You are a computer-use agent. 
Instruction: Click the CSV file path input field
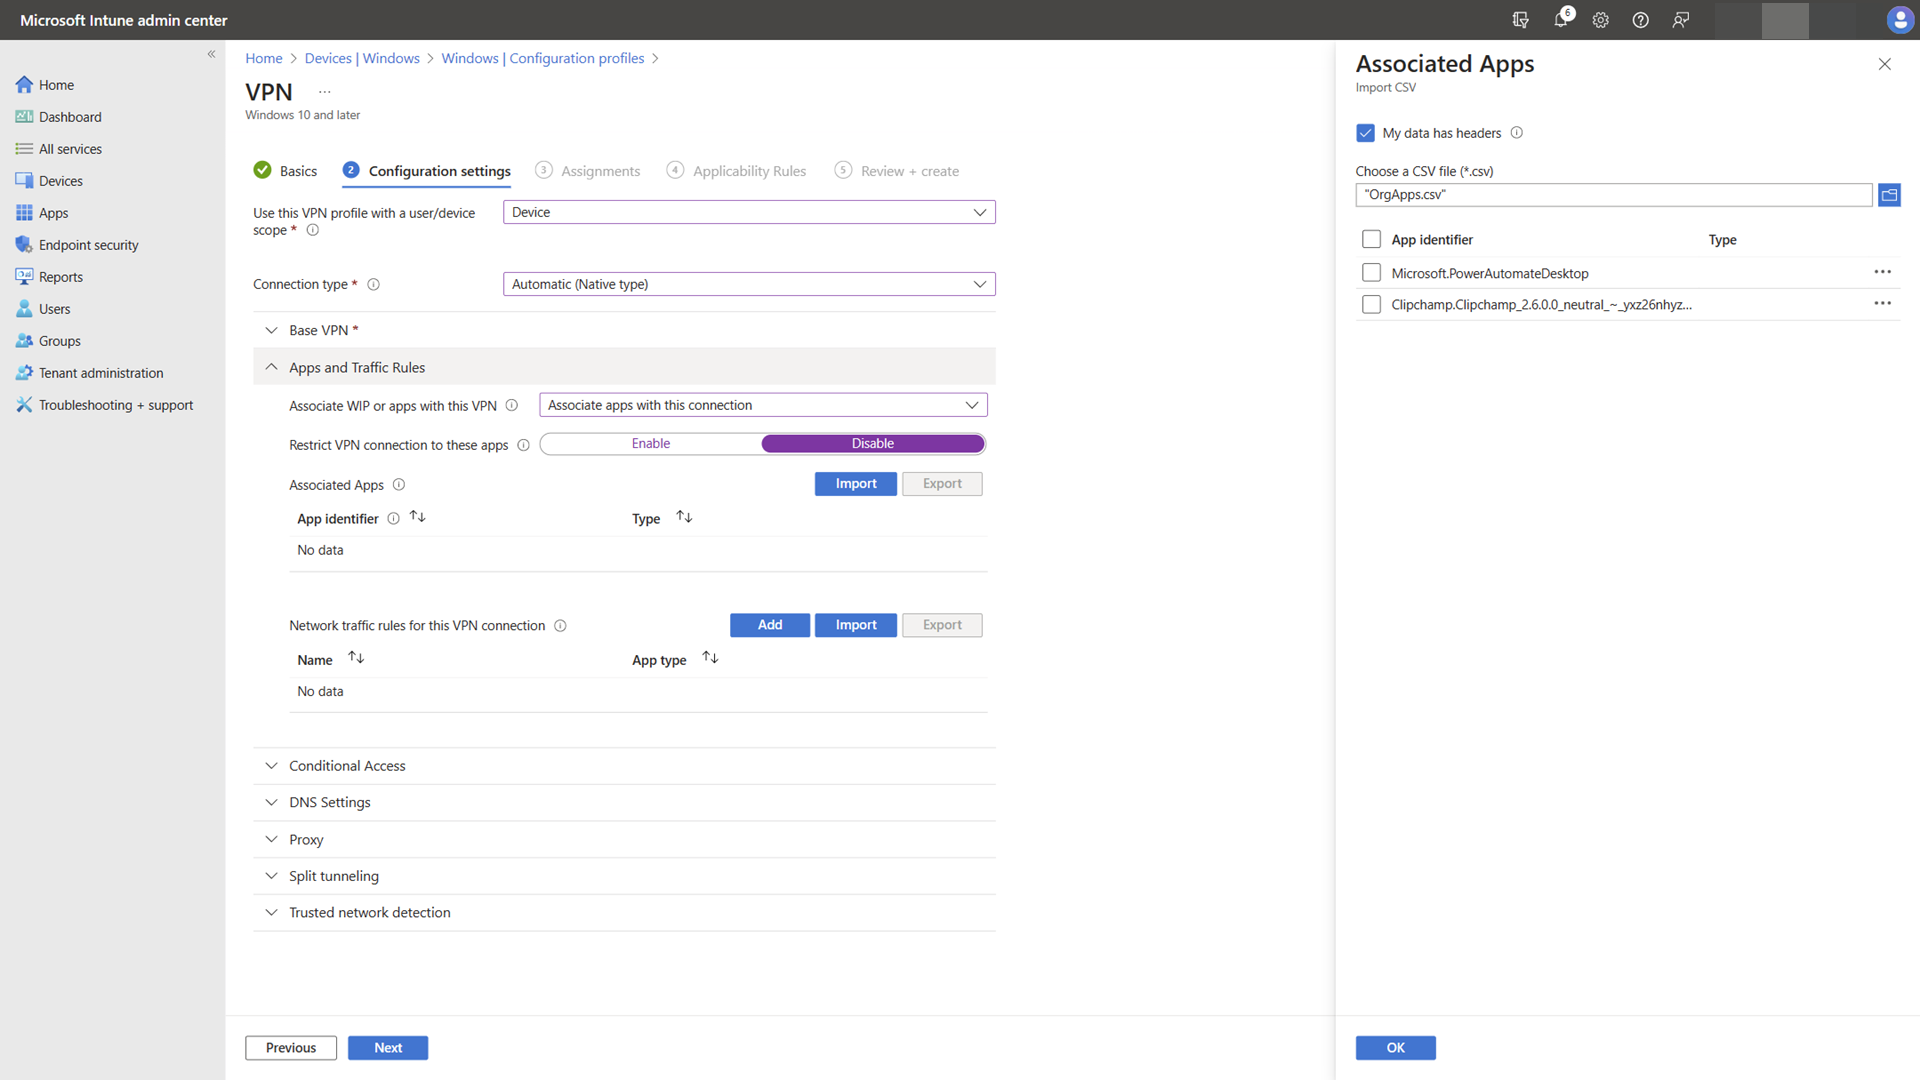point(1612,195)
